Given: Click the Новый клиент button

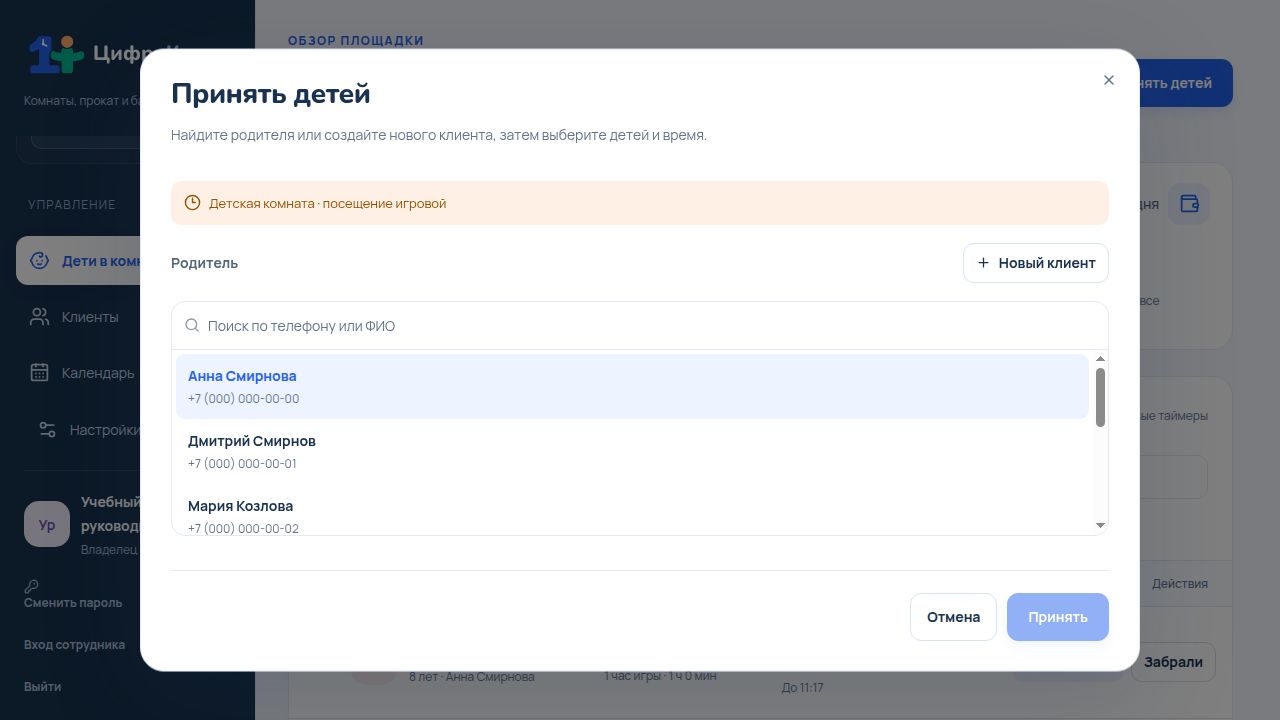Looking at the screenshot, I should (x=1036, y=263).
